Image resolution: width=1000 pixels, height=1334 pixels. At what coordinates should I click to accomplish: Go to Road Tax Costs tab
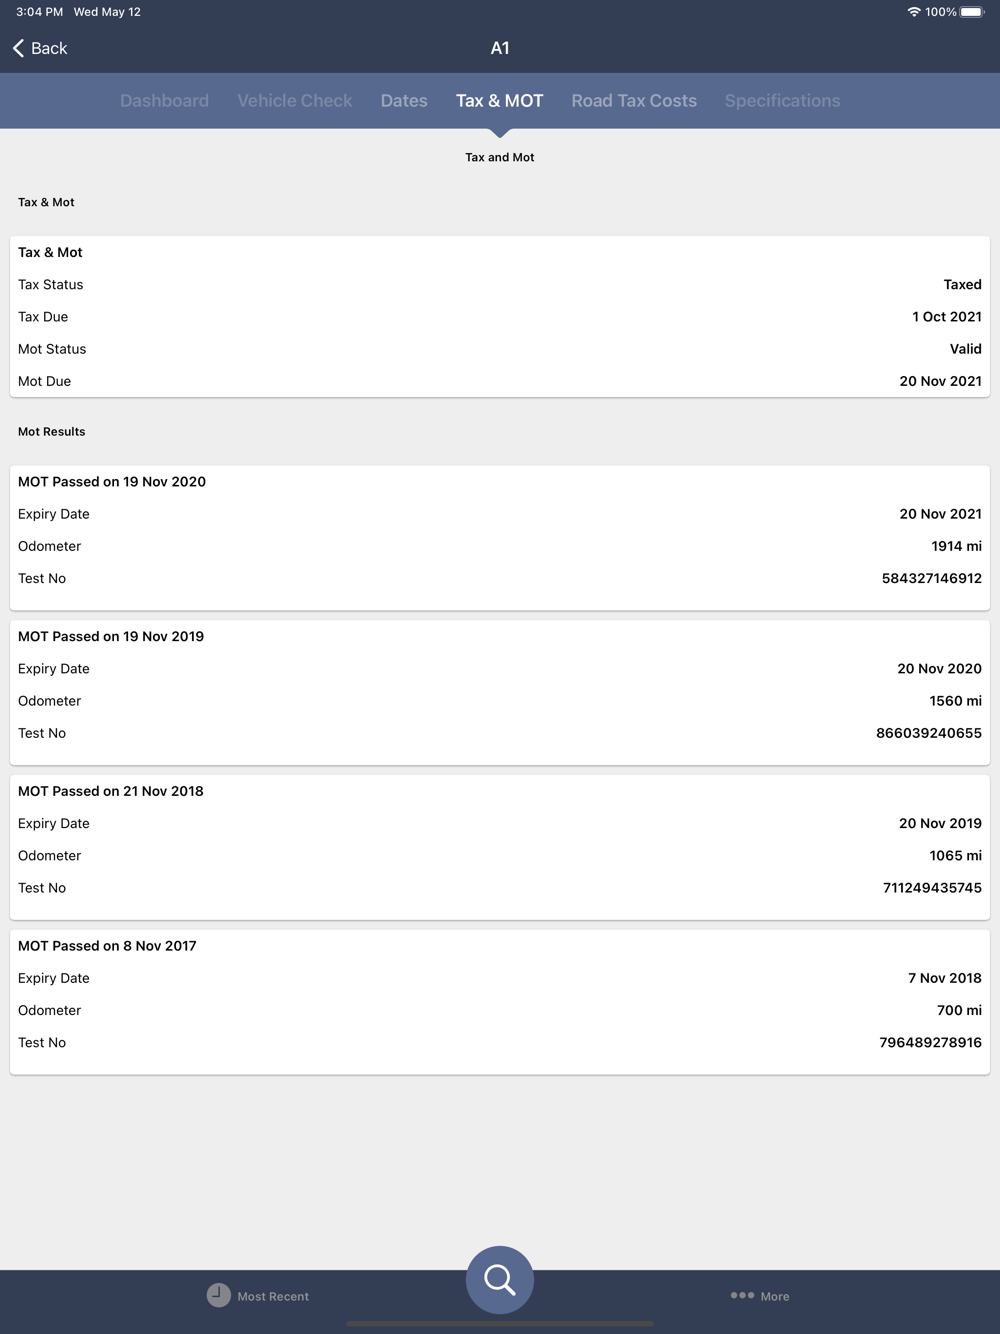634,101
